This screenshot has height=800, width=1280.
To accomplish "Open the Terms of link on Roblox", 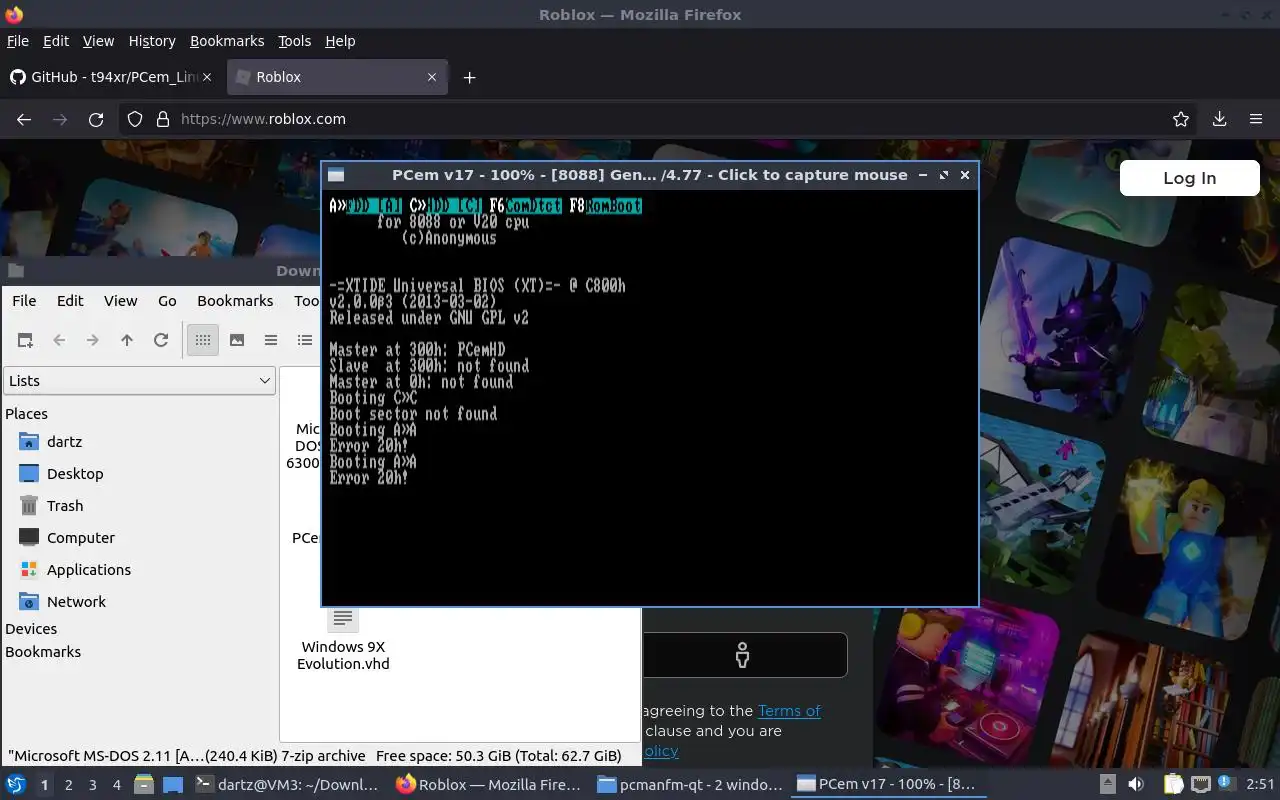I will (x=789, y=711).
